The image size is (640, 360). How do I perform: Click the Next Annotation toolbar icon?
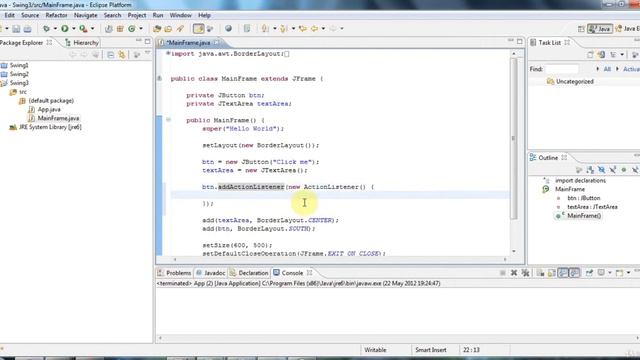click(x=265, y=29)
